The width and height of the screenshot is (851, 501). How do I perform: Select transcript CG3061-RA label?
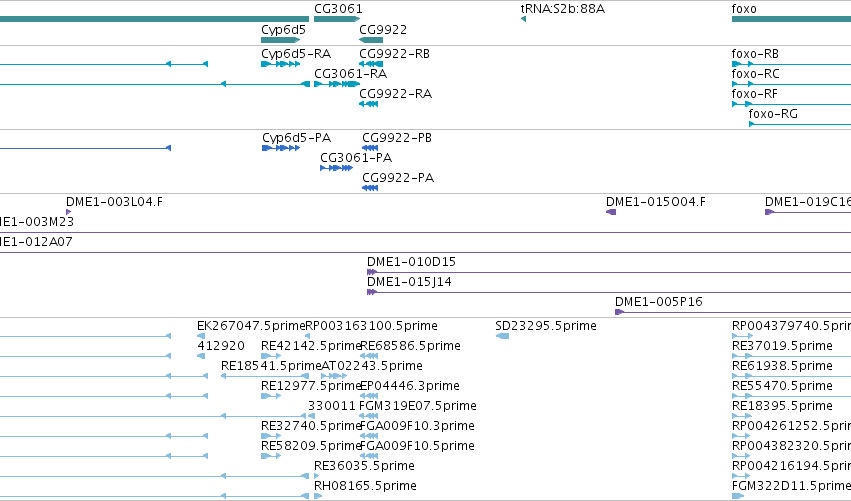pyautogui.click(x=351, y=74)
